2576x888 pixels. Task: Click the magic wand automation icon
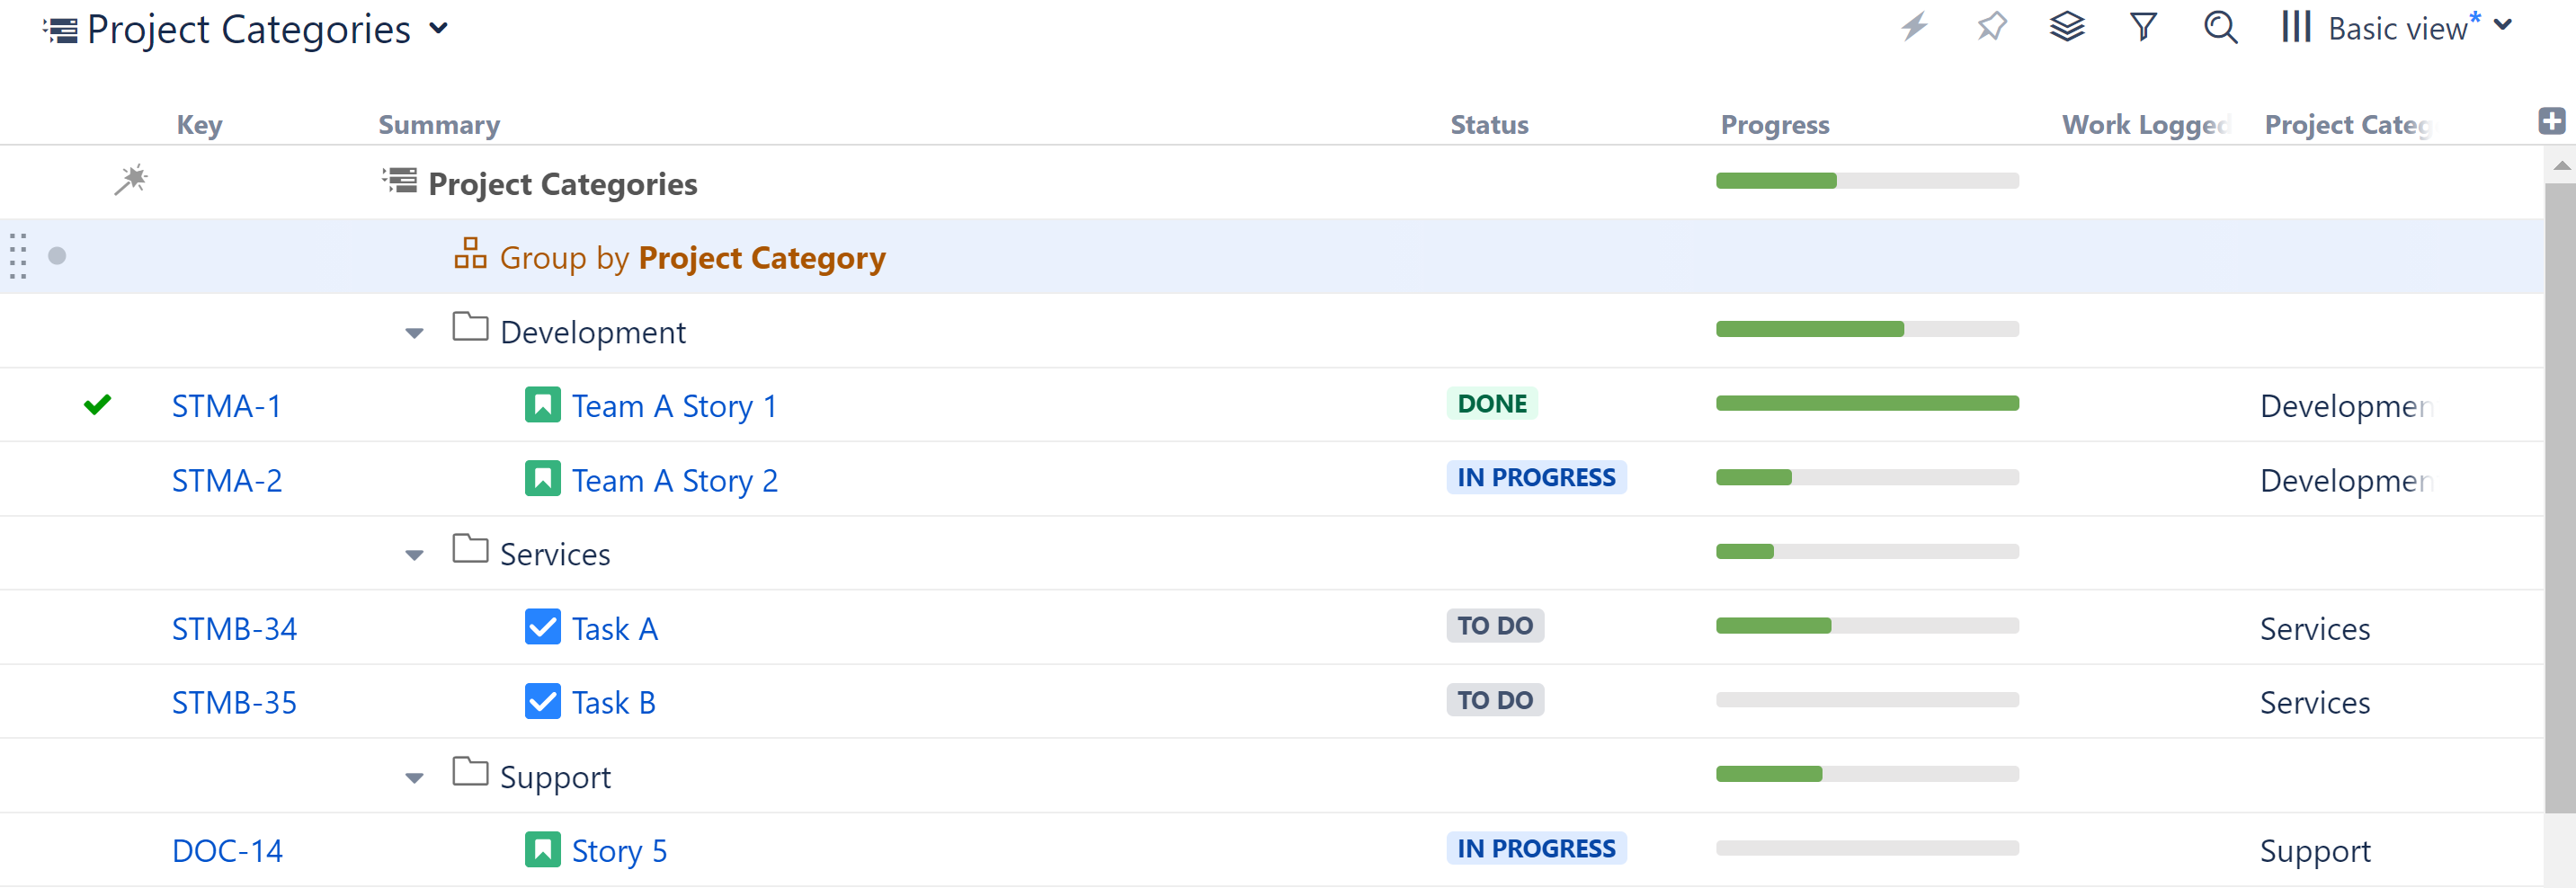tap(131, 180)
